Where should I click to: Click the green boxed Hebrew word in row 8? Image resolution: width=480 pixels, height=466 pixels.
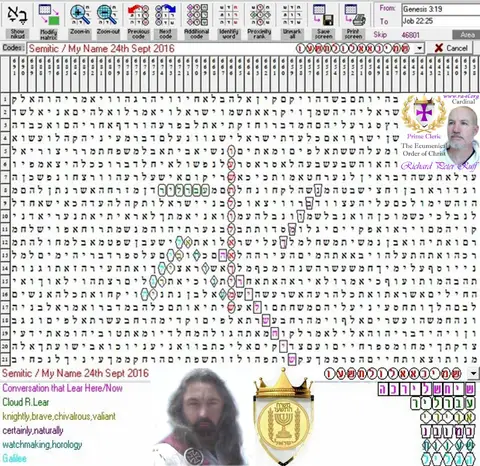click(184, 190)
